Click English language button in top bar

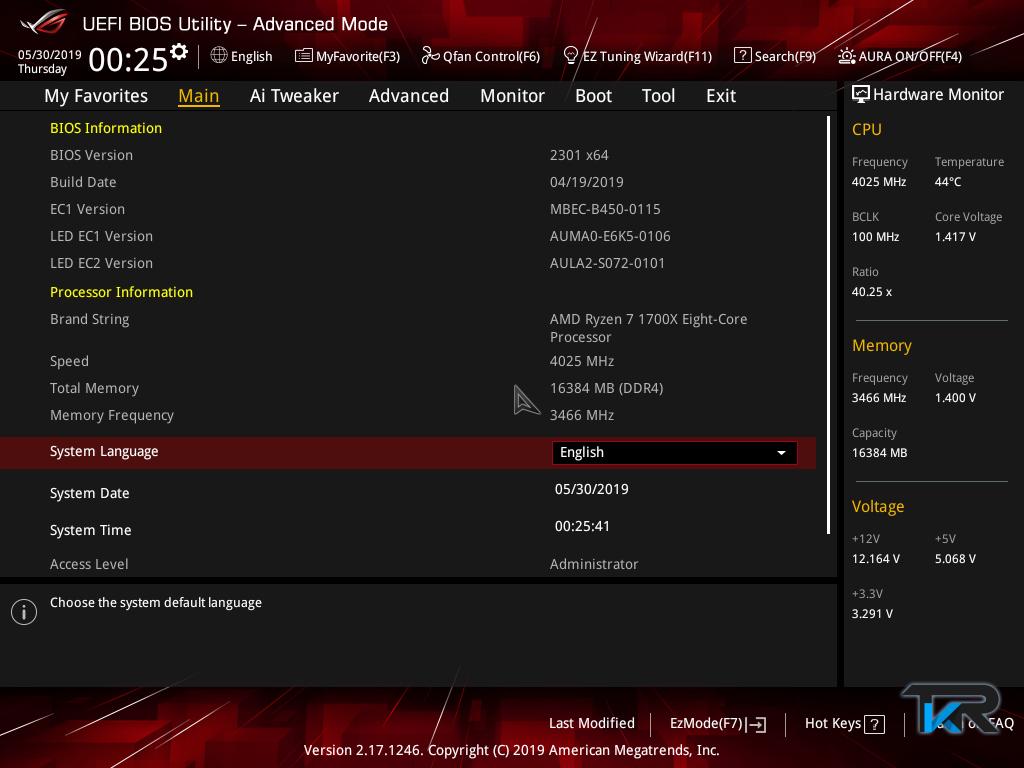point(242,56)
